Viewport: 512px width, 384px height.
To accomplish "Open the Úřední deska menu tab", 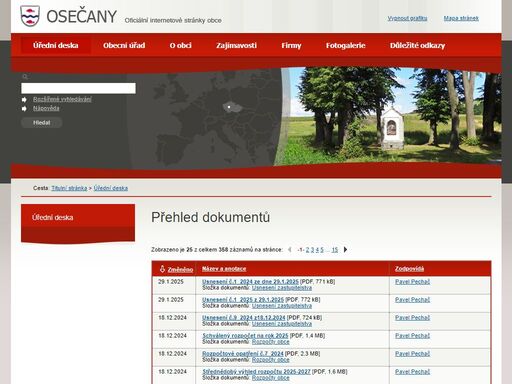I will [56, 45].
